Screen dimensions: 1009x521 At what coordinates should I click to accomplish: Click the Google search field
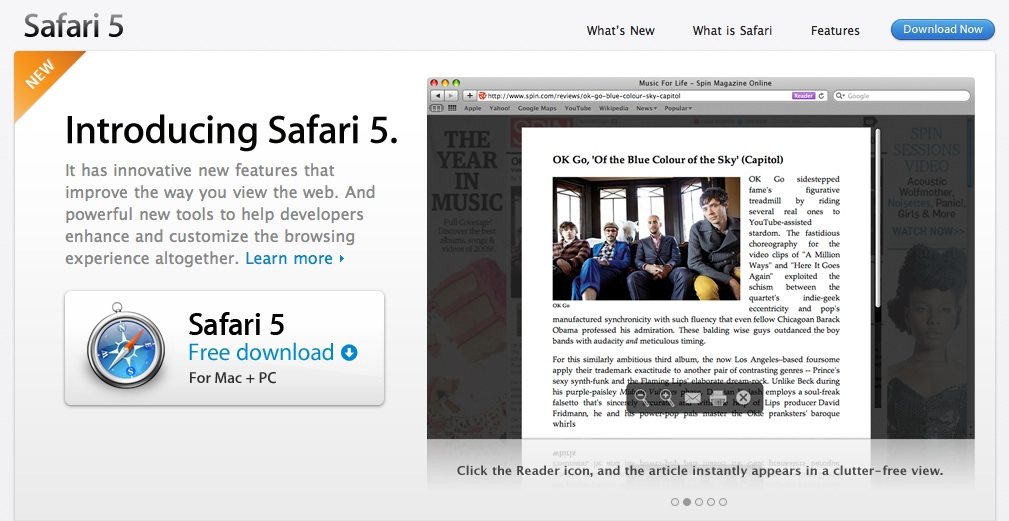pos(902,96)
